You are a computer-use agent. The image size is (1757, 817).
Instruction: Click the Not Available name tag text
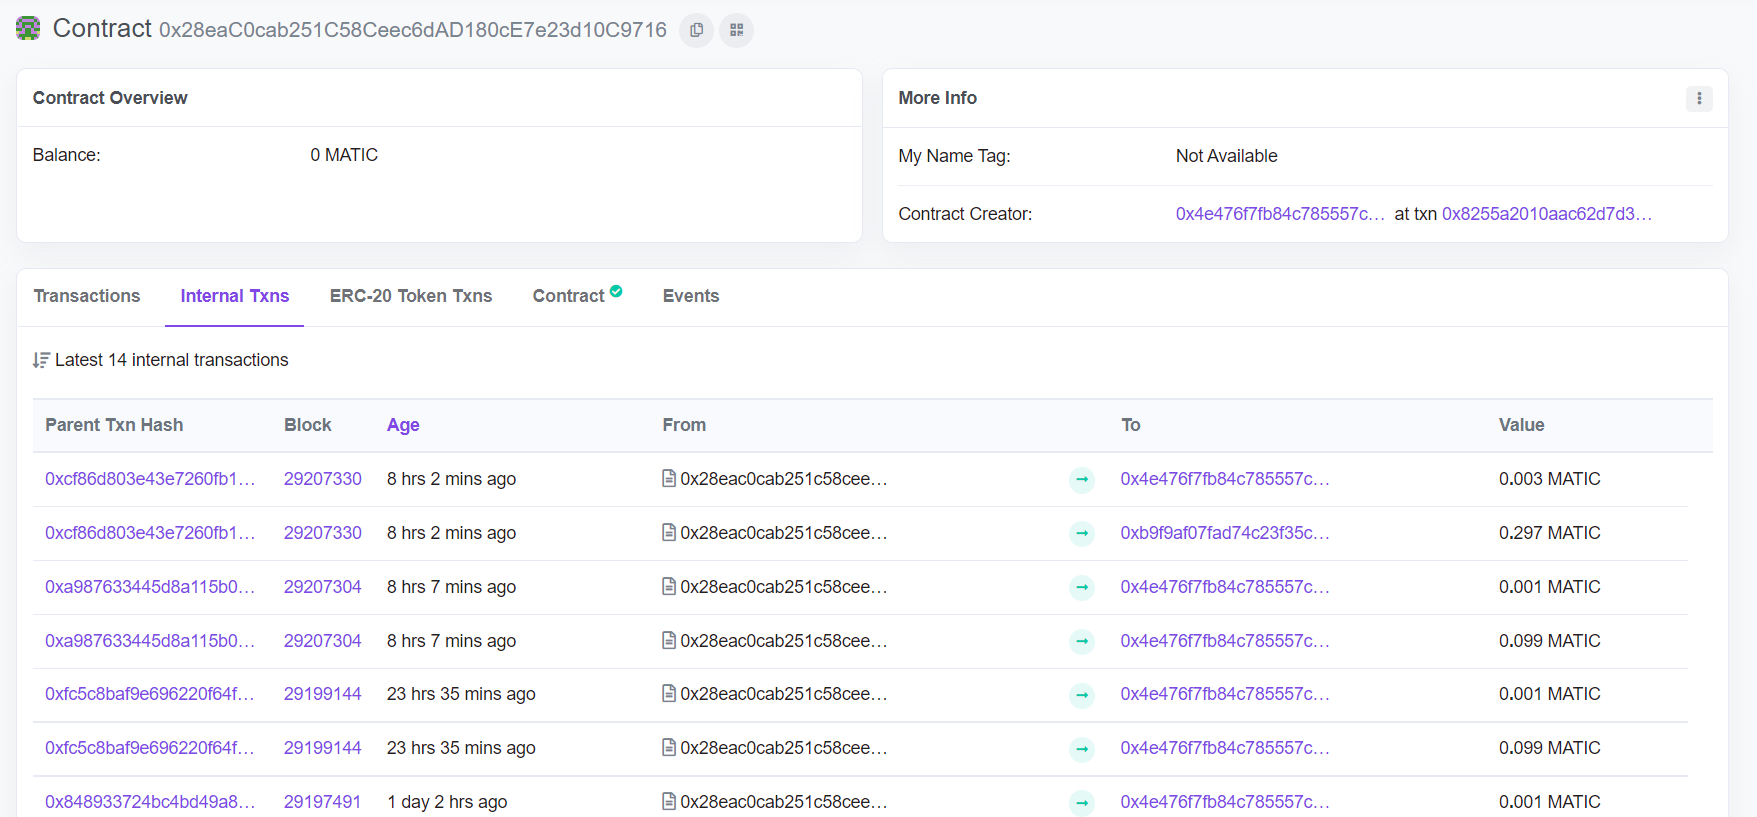[x=1227, y=156]
